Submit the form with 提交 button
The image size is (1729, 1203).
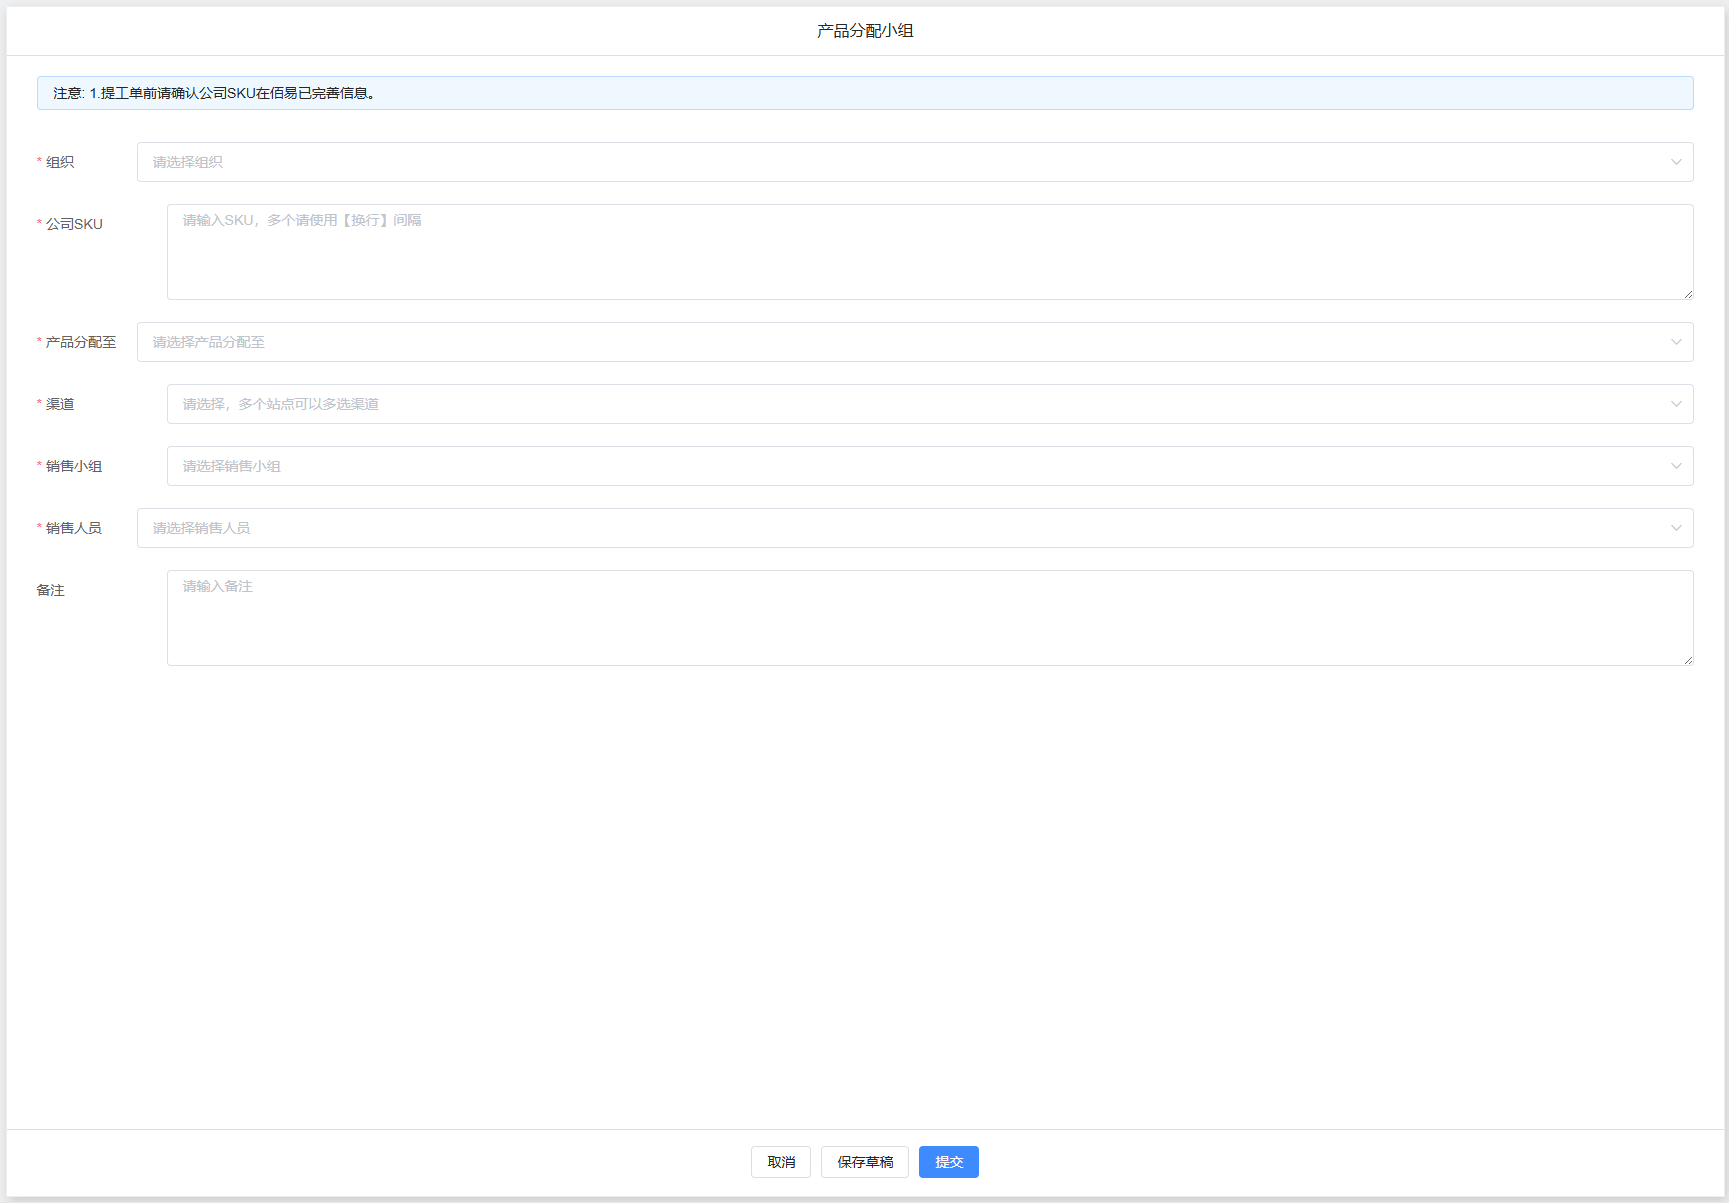[x=948, y=1162]
